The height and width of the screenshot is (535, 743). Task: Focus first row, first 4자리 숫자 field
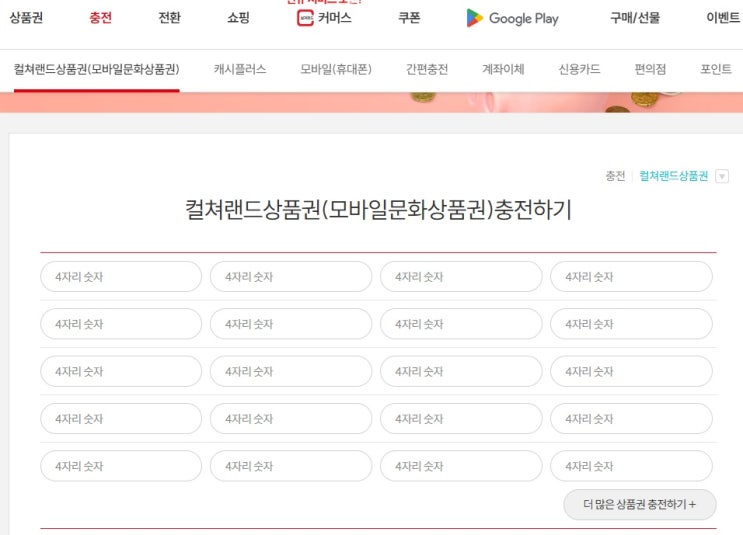click(x=121, y=277)
